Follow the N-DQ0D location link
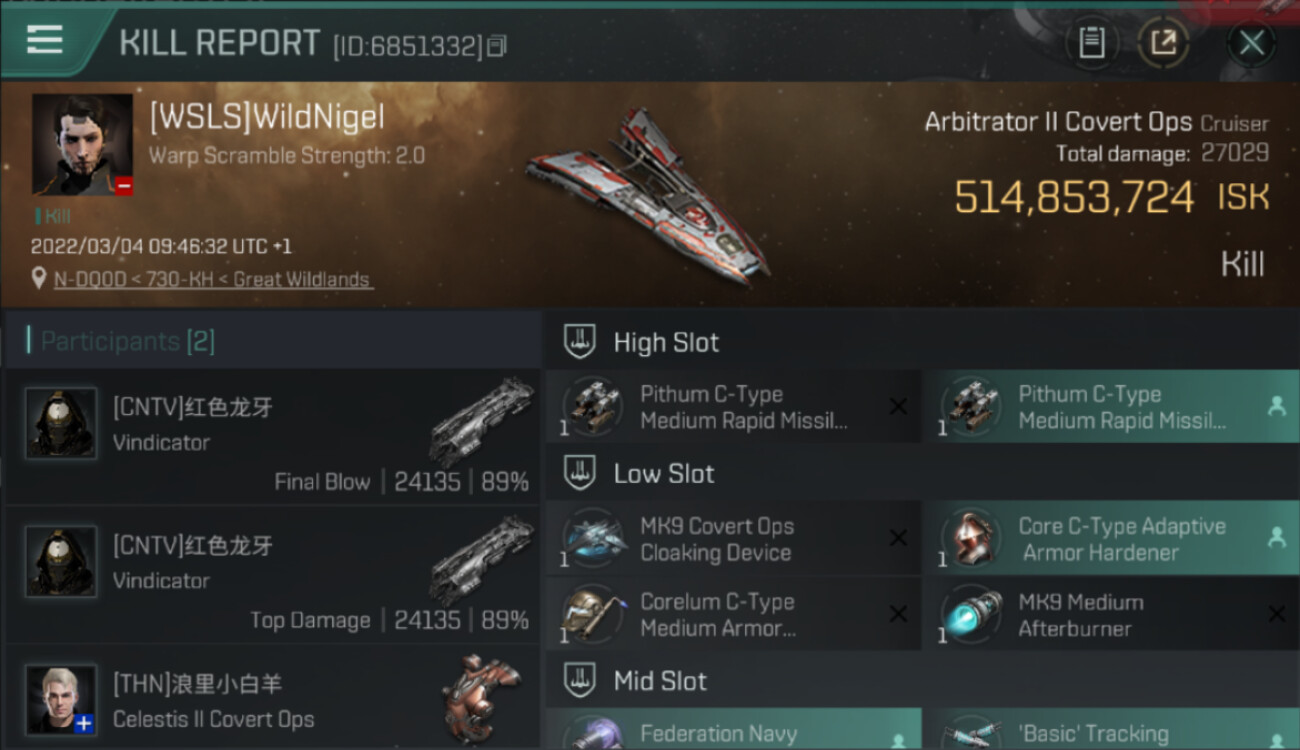The image size is (1300, 750). 213,280
